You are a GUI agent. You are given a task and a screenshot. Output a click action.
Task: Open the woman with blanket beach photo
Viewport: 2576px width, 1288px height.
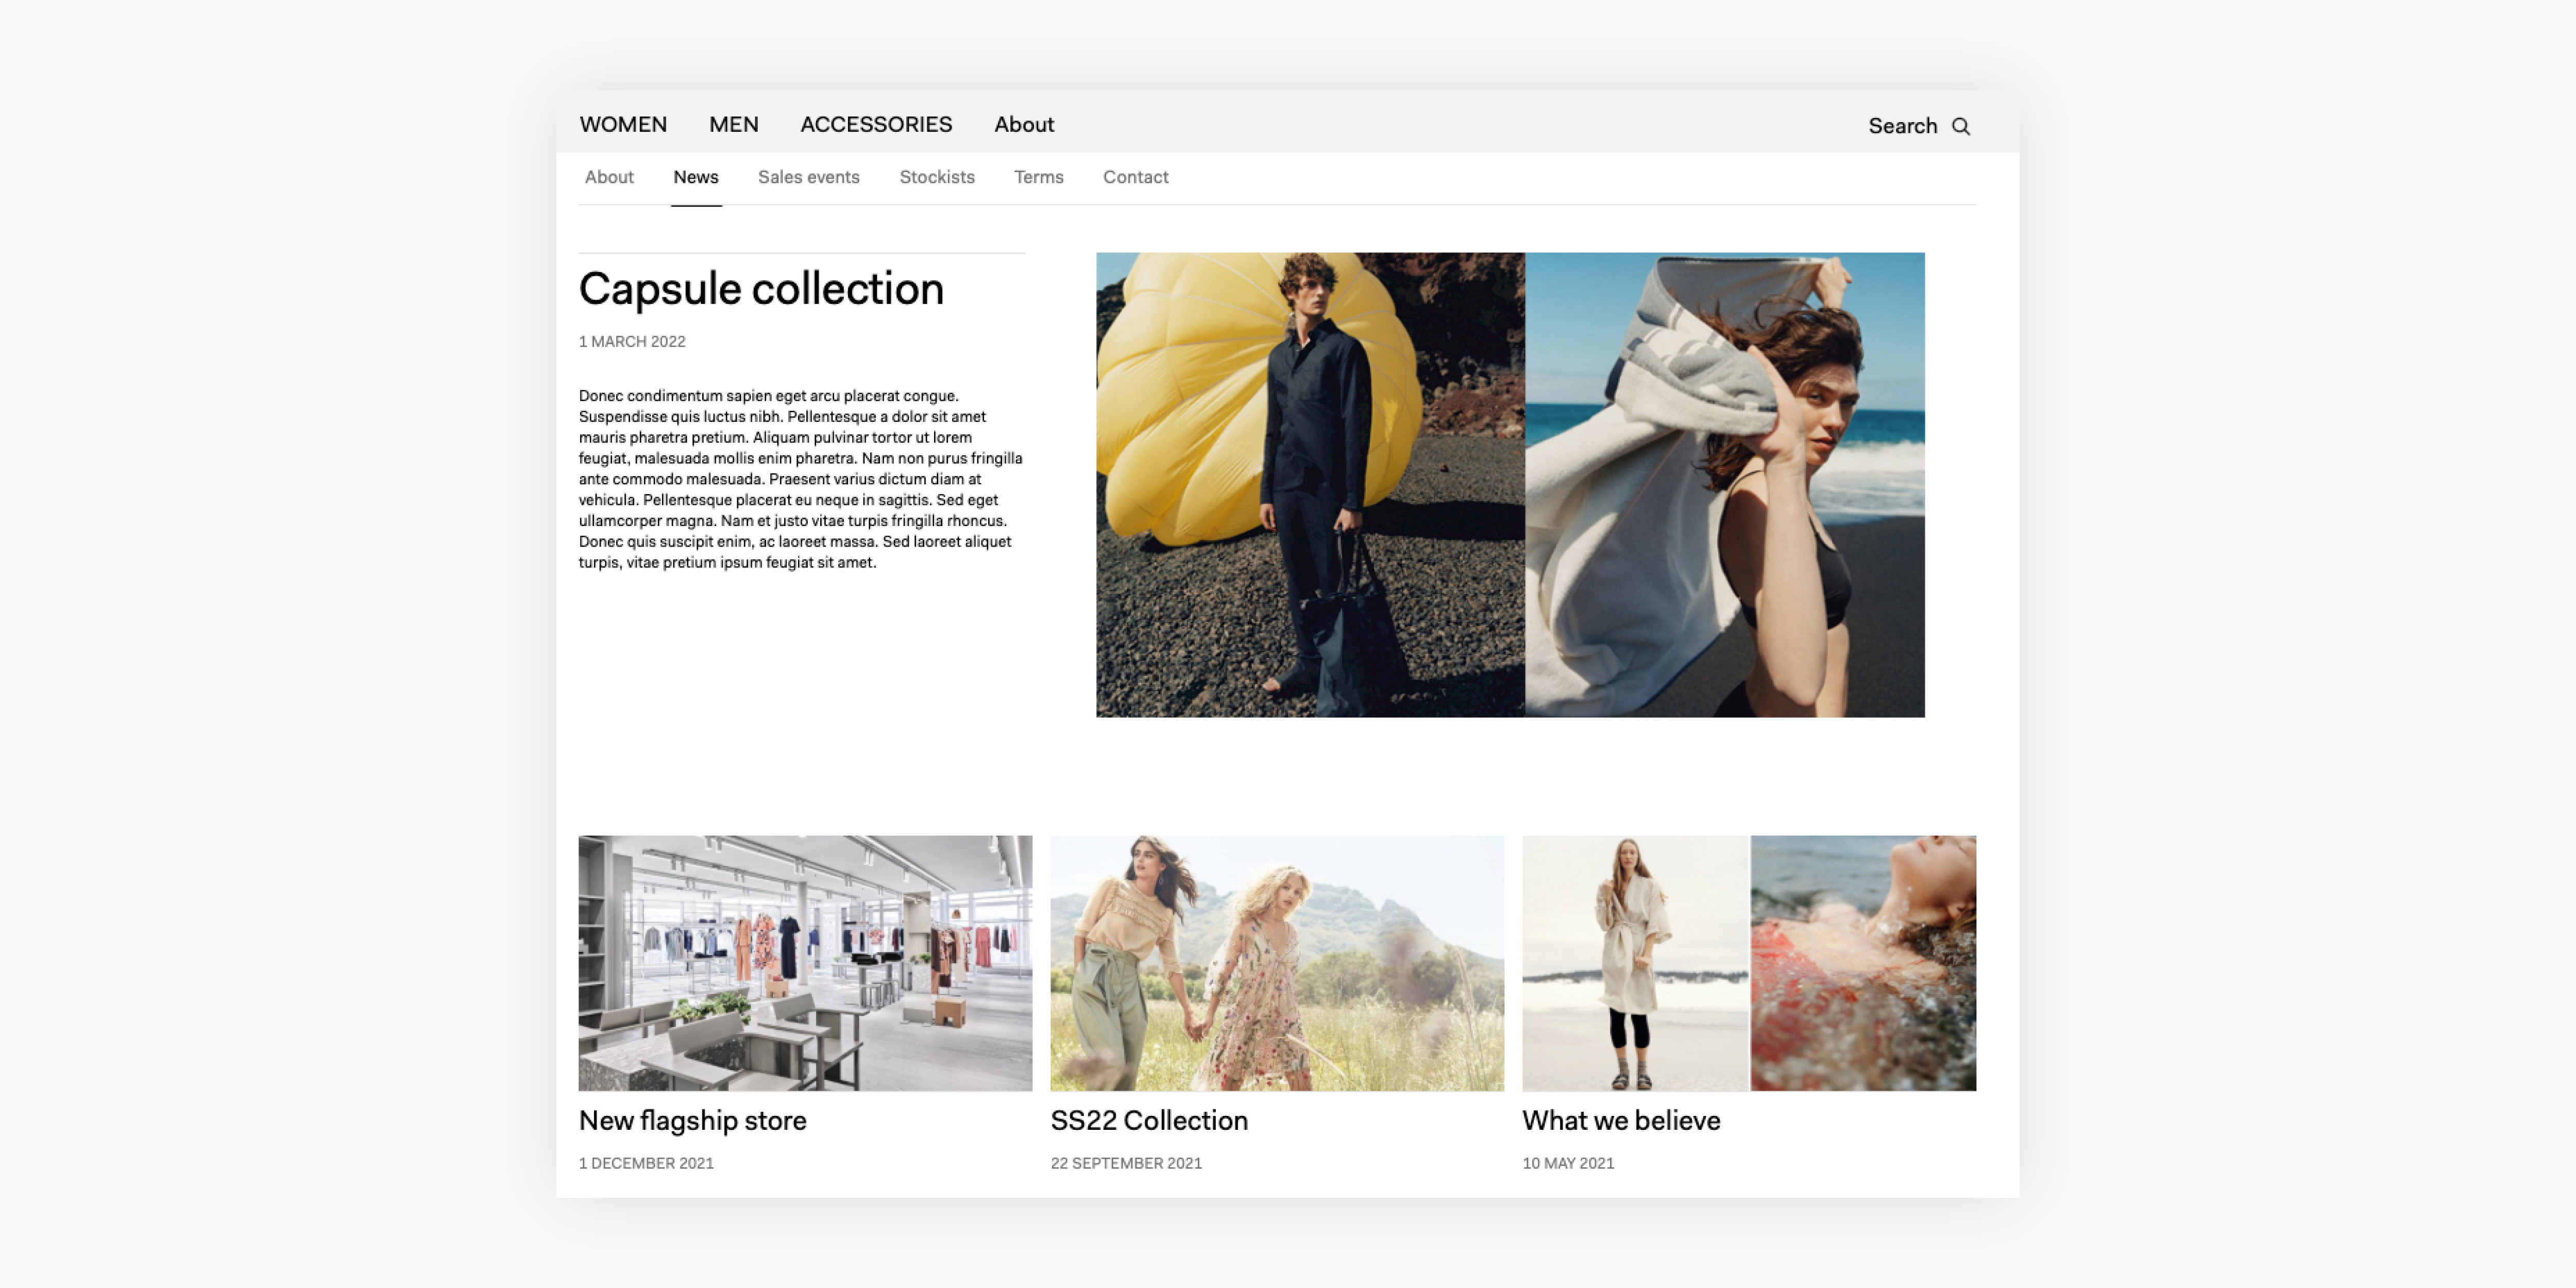(x=1725, y=485)
